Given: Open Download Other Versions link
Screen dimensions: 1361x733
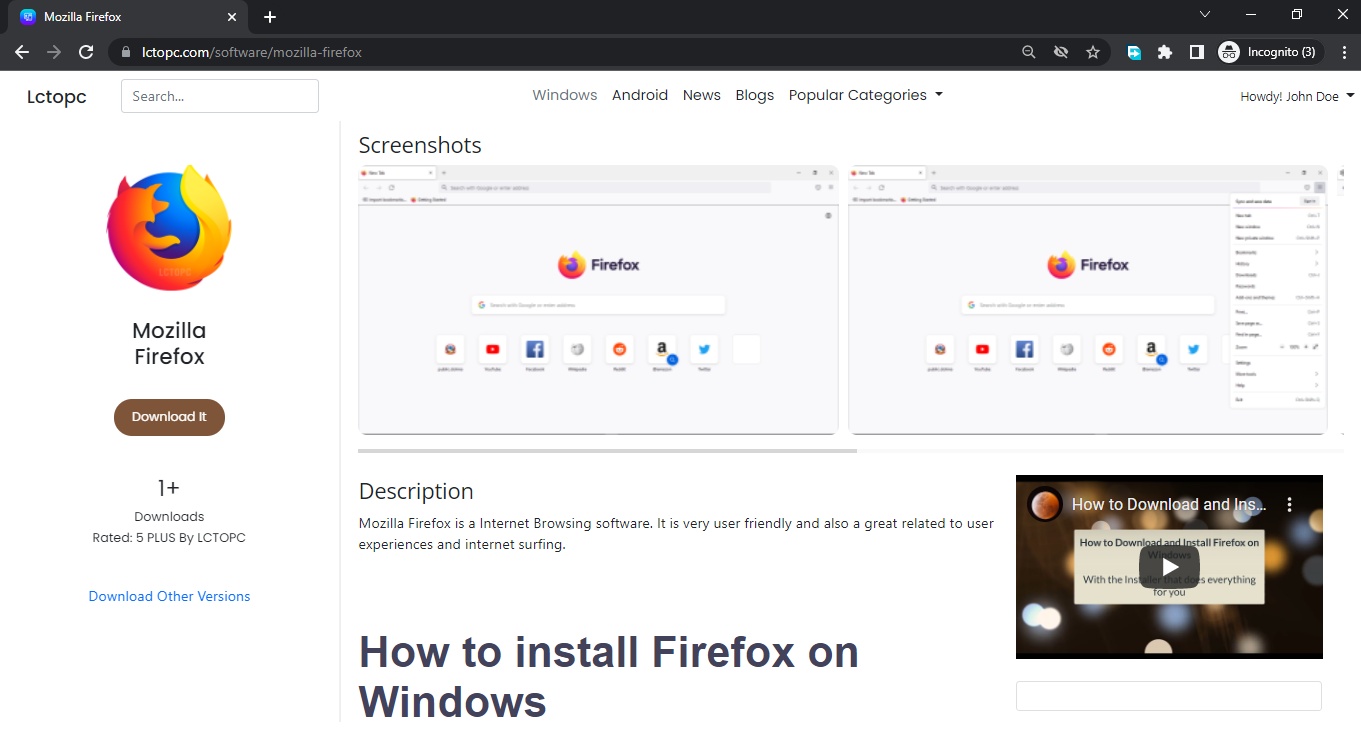Looking at the screenshot, I should point(169,596).
